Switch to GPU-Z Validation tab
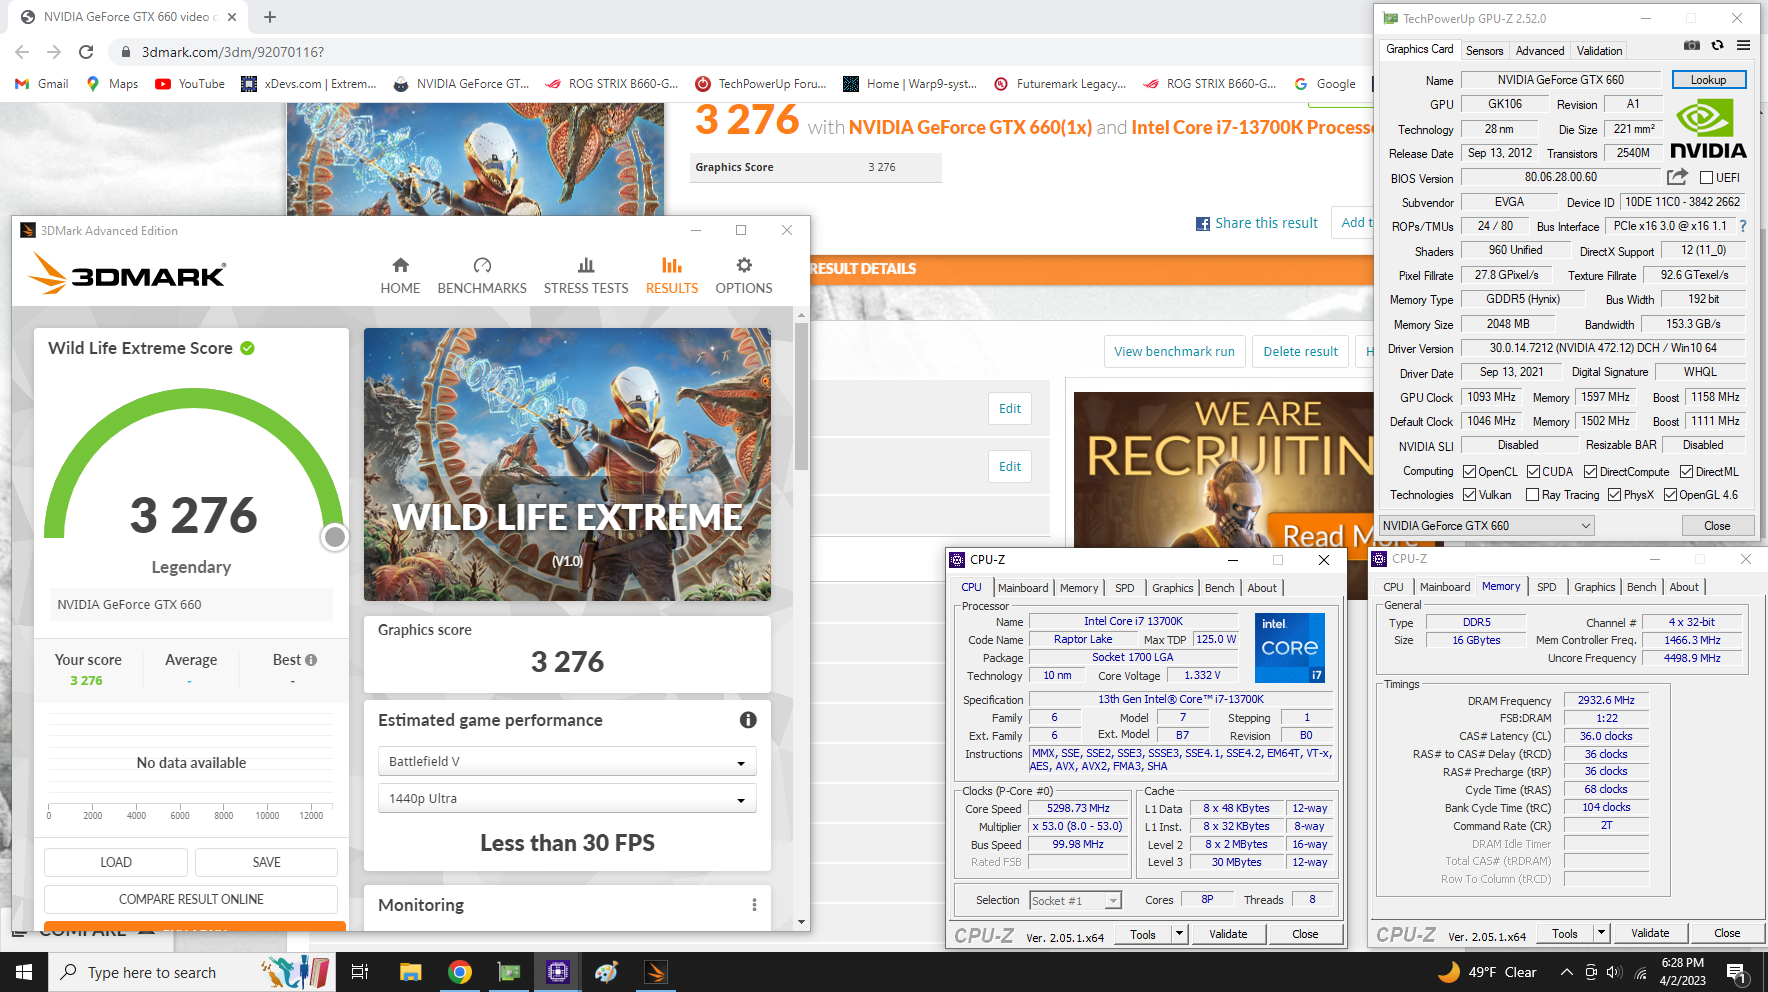This screenshot has height=992, width=1768. point(1599,51)
